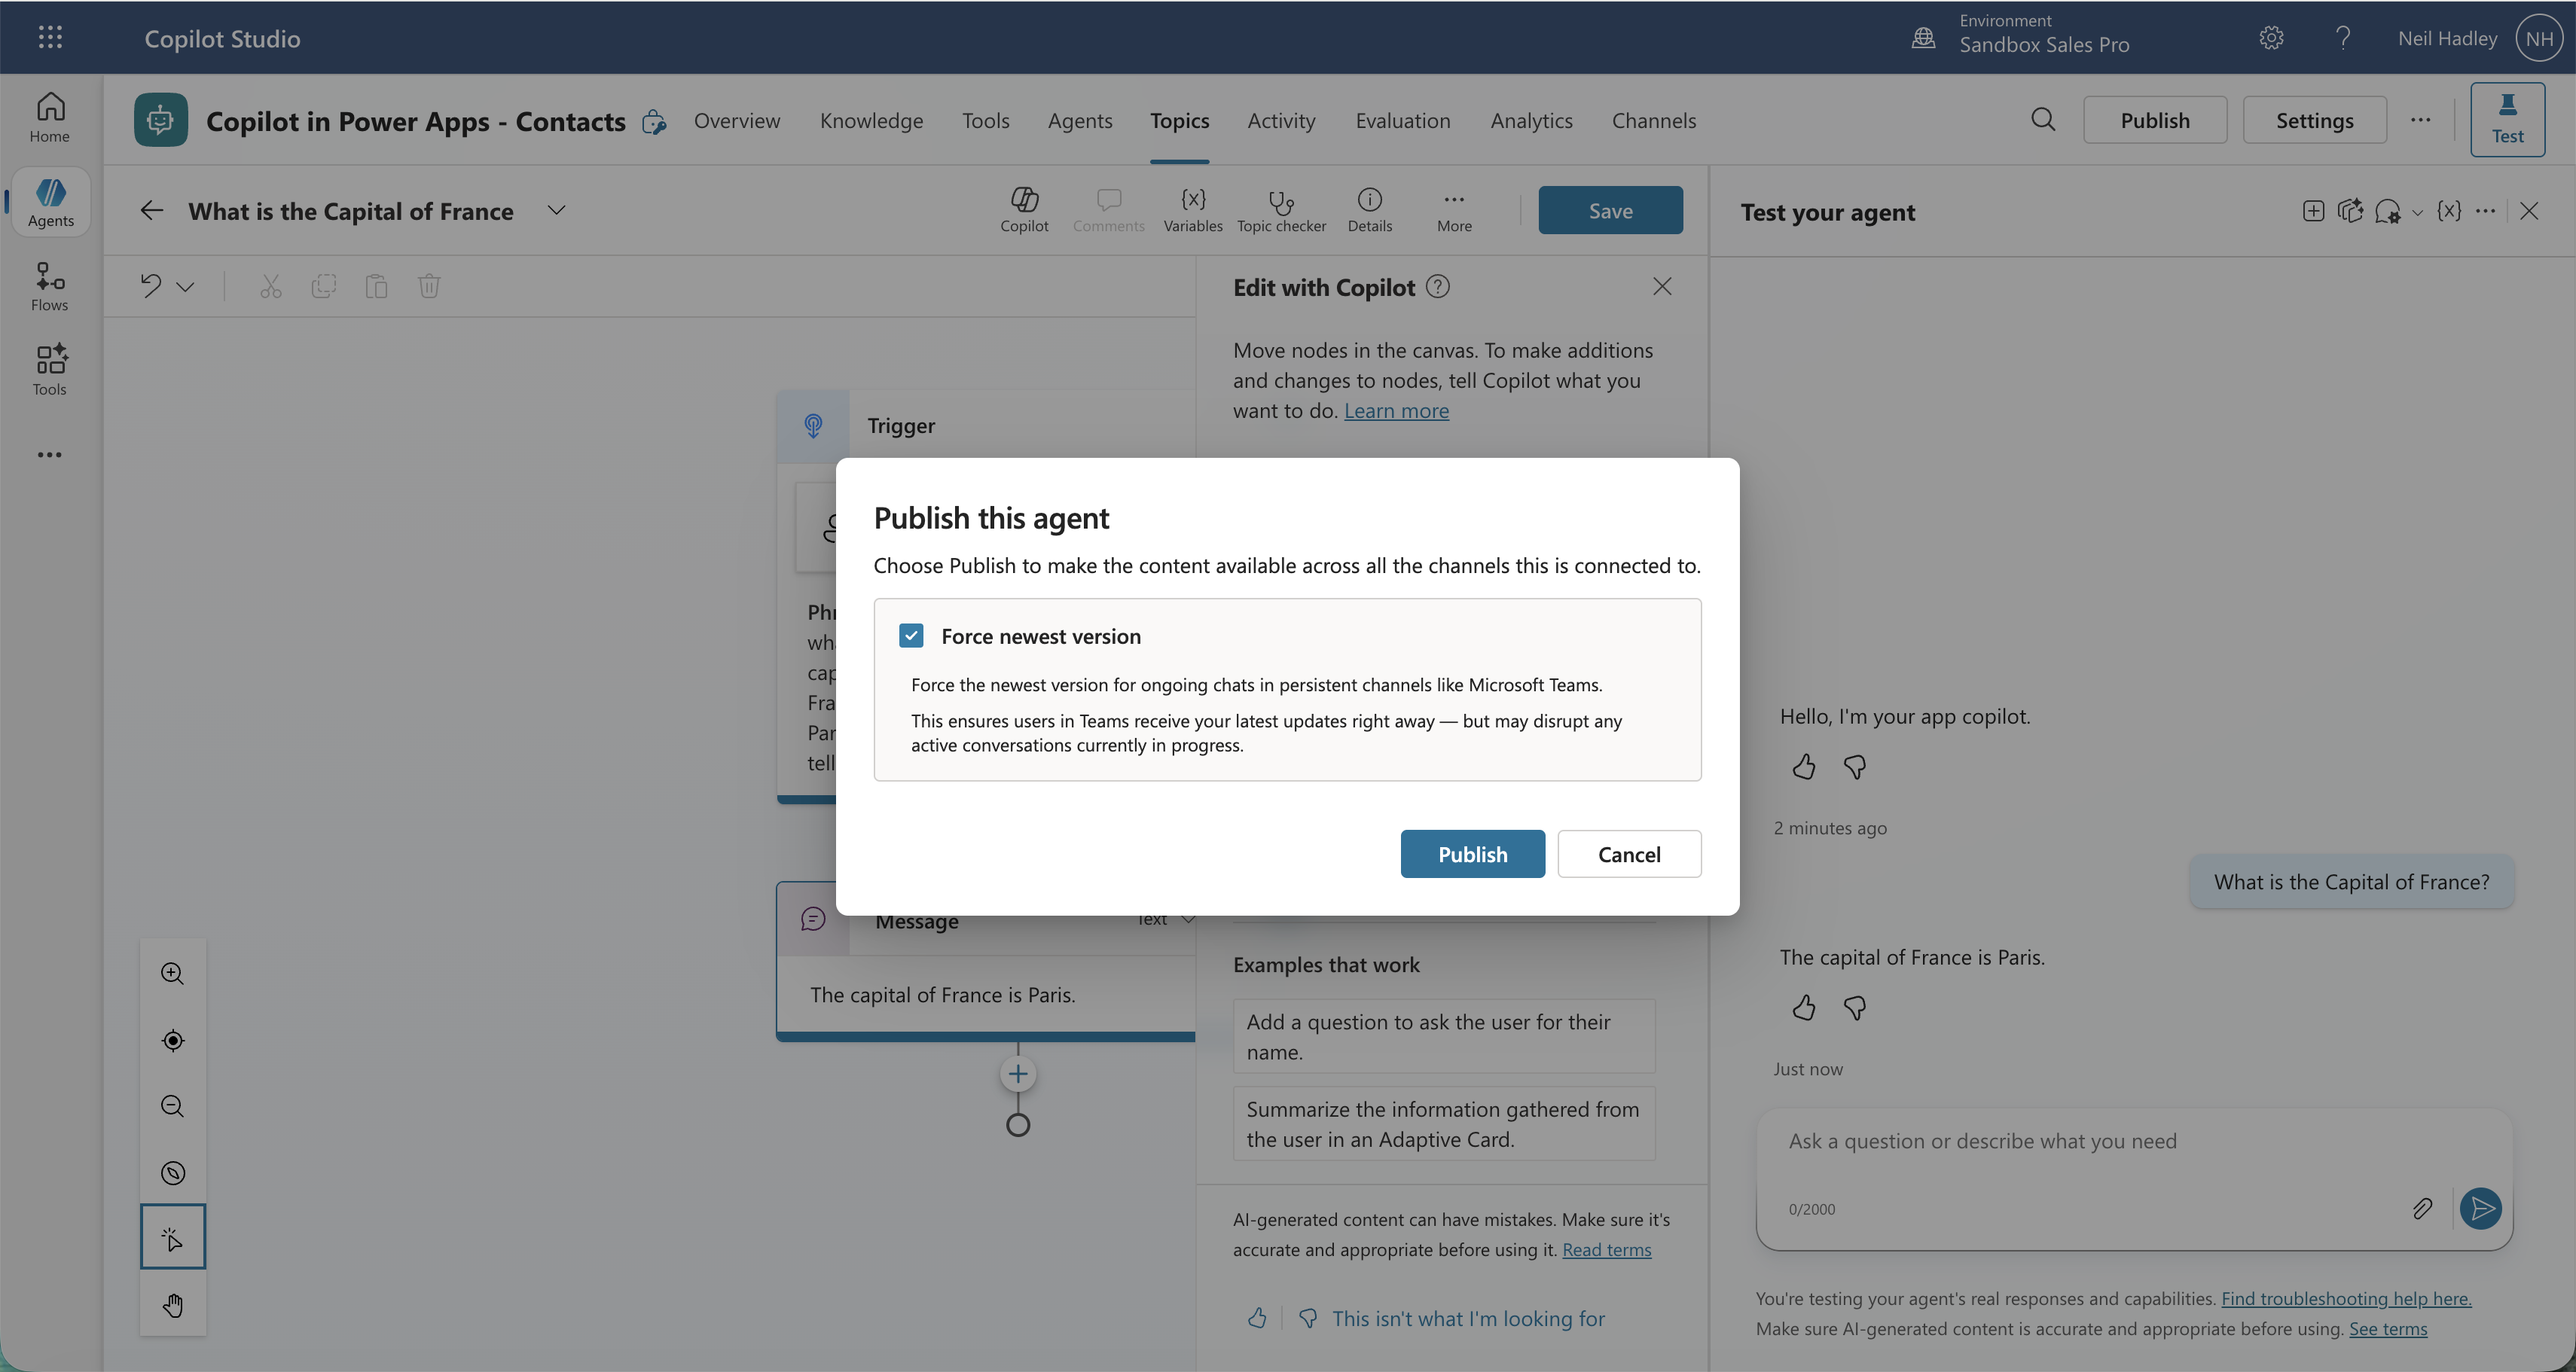Image resolution: width=2576 pixels, height=1372 pixels.
Task: Open the Learn more link
Action: [1396, 410]
